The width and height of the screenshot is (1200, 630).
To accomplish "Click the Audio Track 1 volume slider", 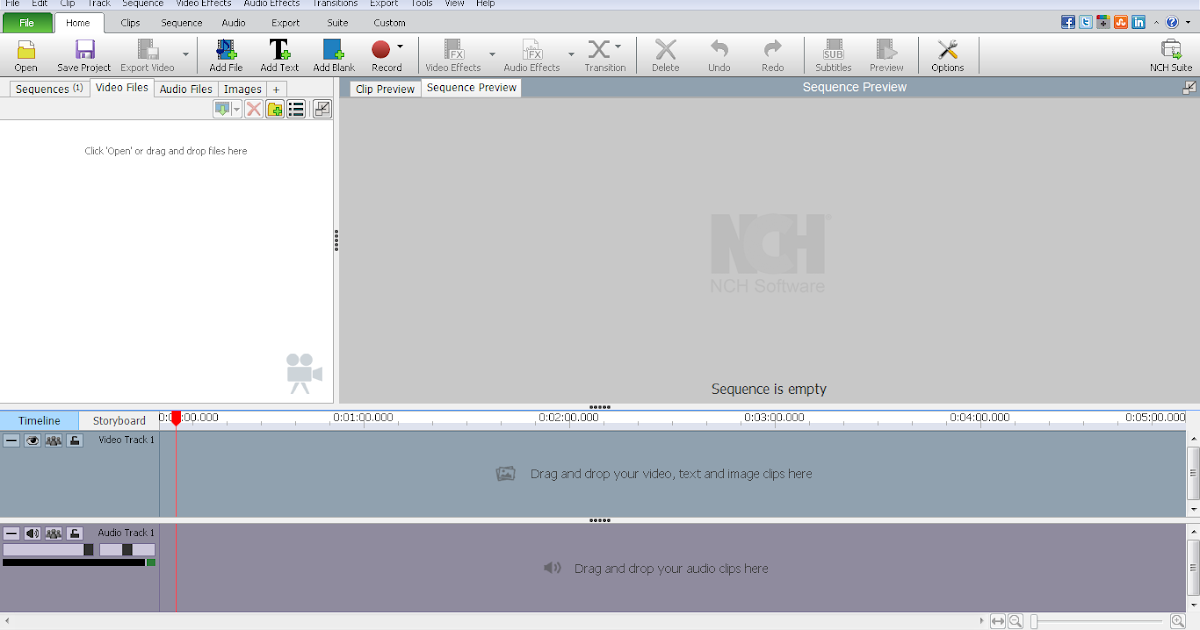I will 48,550.
